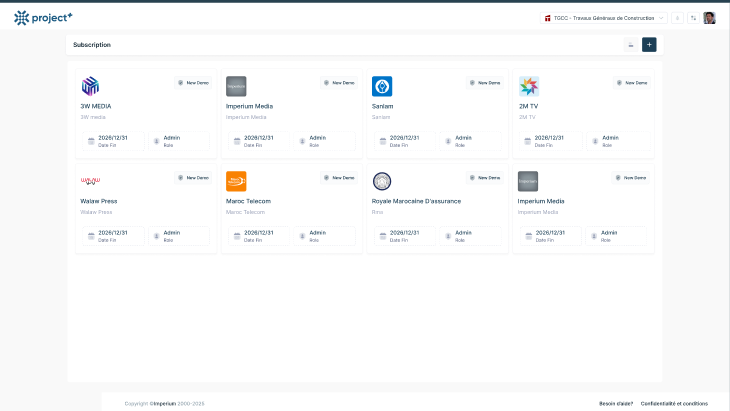Click the 3W MEDIA logo
The image size is (730, 411).
point(90,86)
